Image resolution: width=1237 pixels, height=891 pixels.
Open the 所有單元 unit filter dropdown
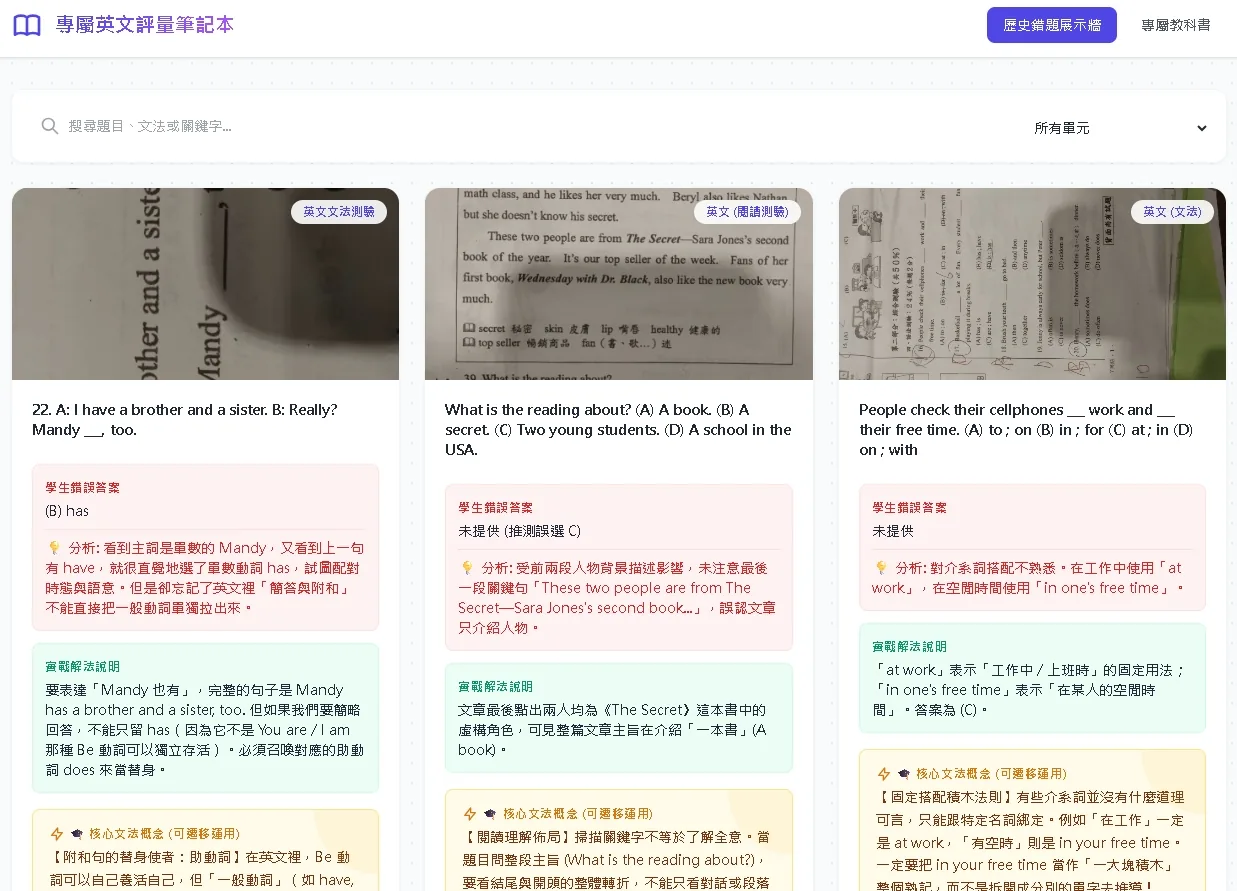[x=1120, y=128]
